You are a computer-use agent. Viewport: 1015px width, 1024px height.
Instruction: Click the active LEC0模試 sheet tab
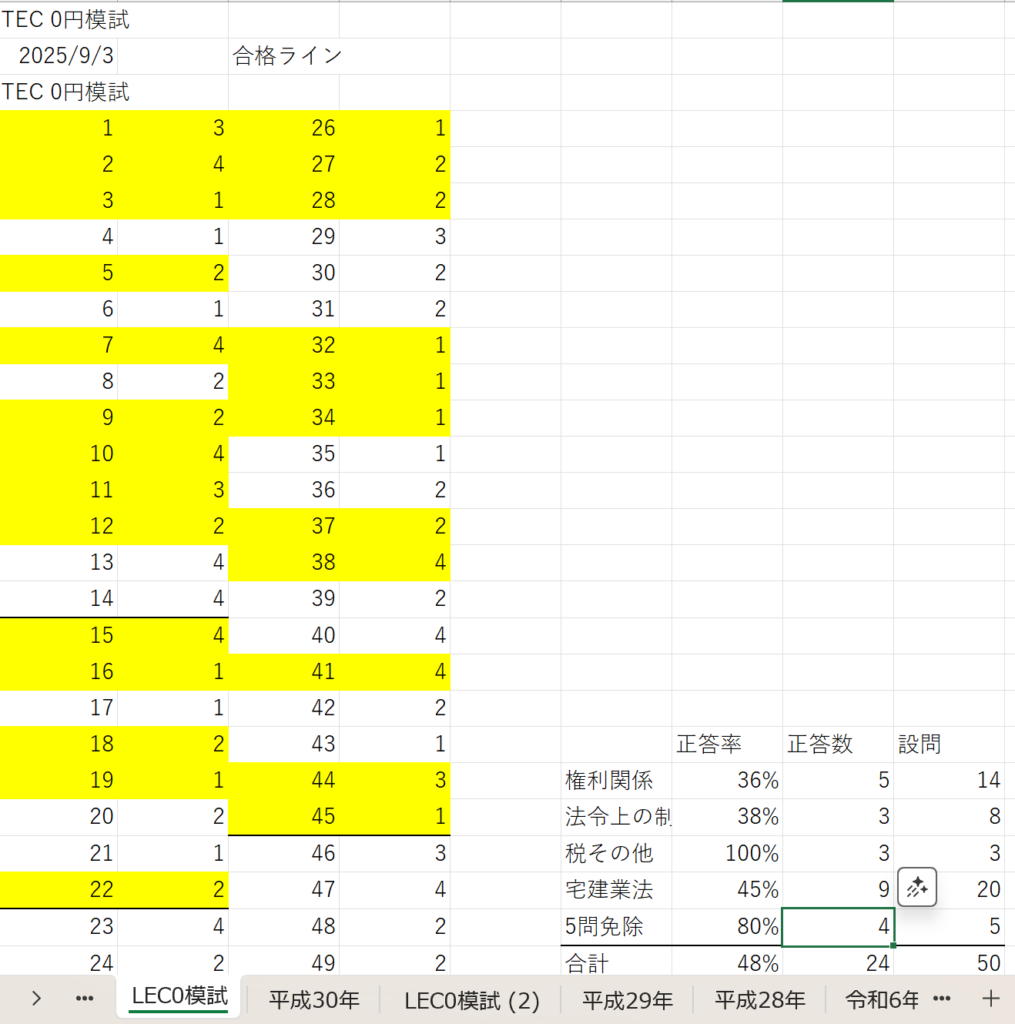(x=179, y=997)
